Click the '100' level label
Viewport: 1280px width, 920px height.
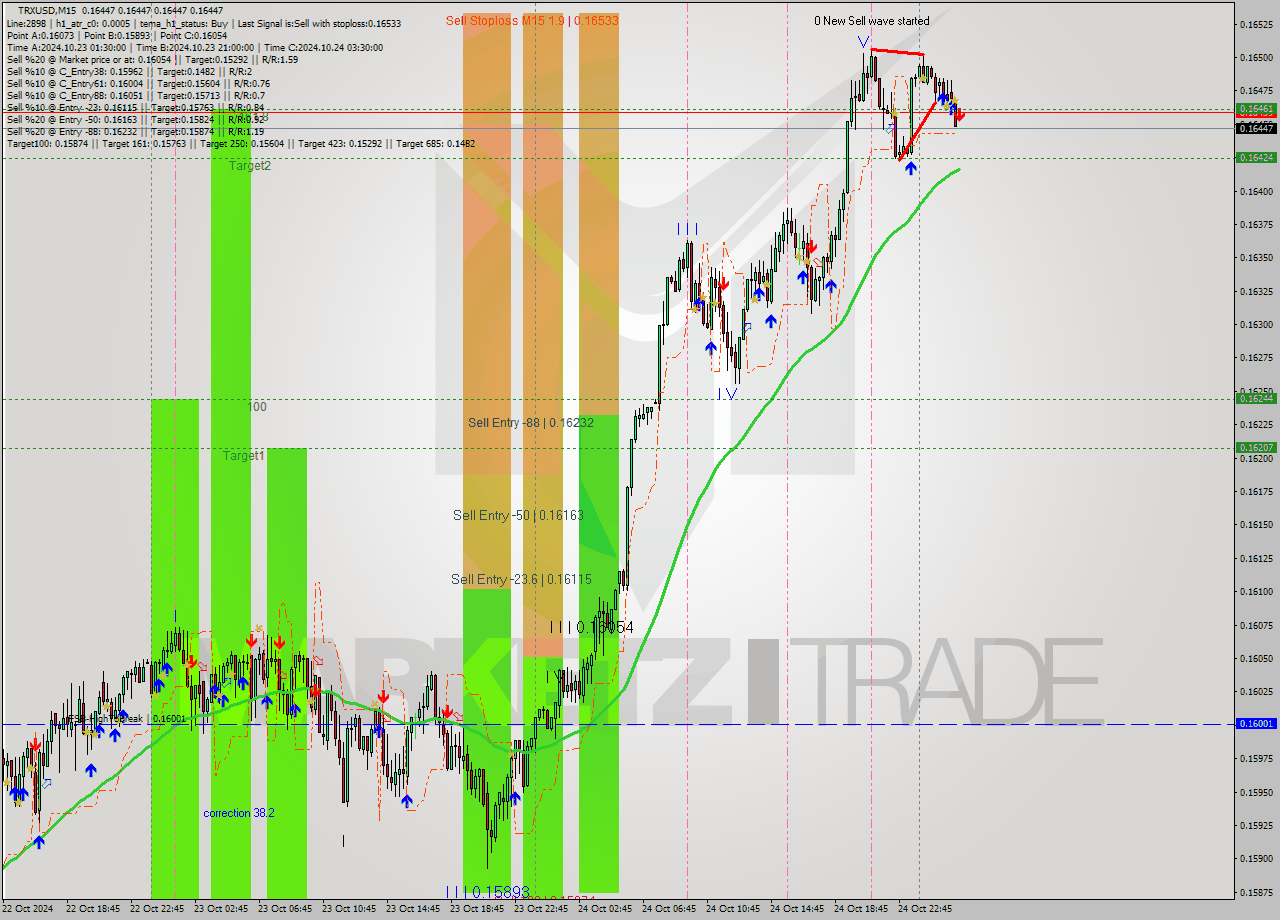click(257, 407)
